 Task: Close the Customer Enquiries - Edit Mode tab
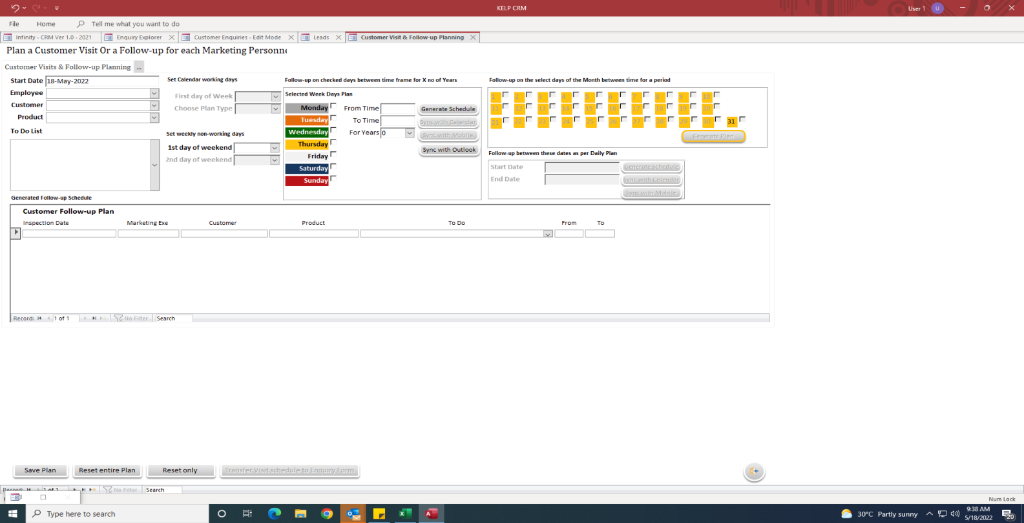coord(291,37)
